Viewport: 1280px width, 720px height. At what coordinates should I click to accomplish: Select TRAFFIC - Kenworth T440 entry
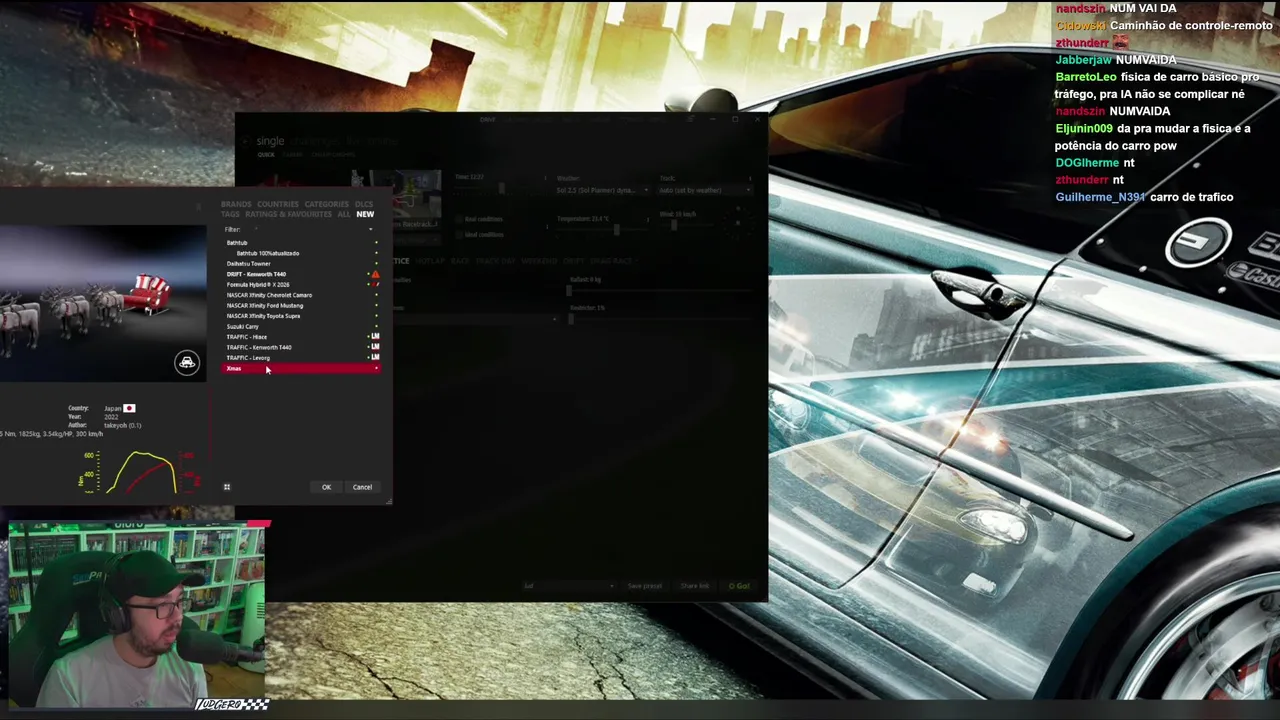click(x=300, y=347)
